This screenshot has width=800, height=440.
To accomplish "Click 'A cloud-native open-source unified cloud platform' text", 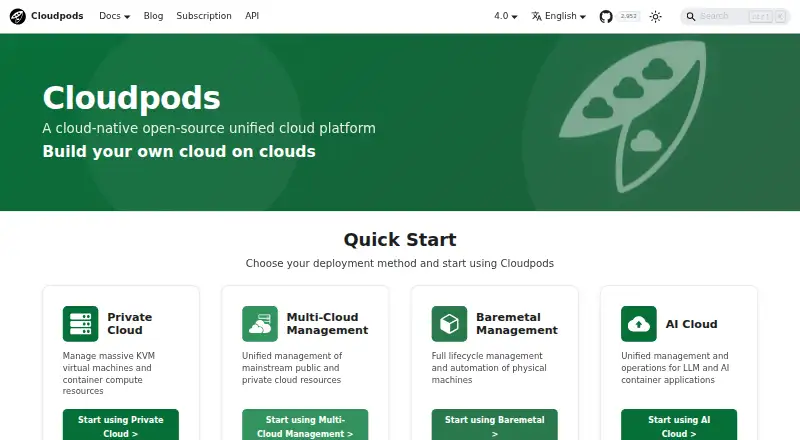I will 209,128.
